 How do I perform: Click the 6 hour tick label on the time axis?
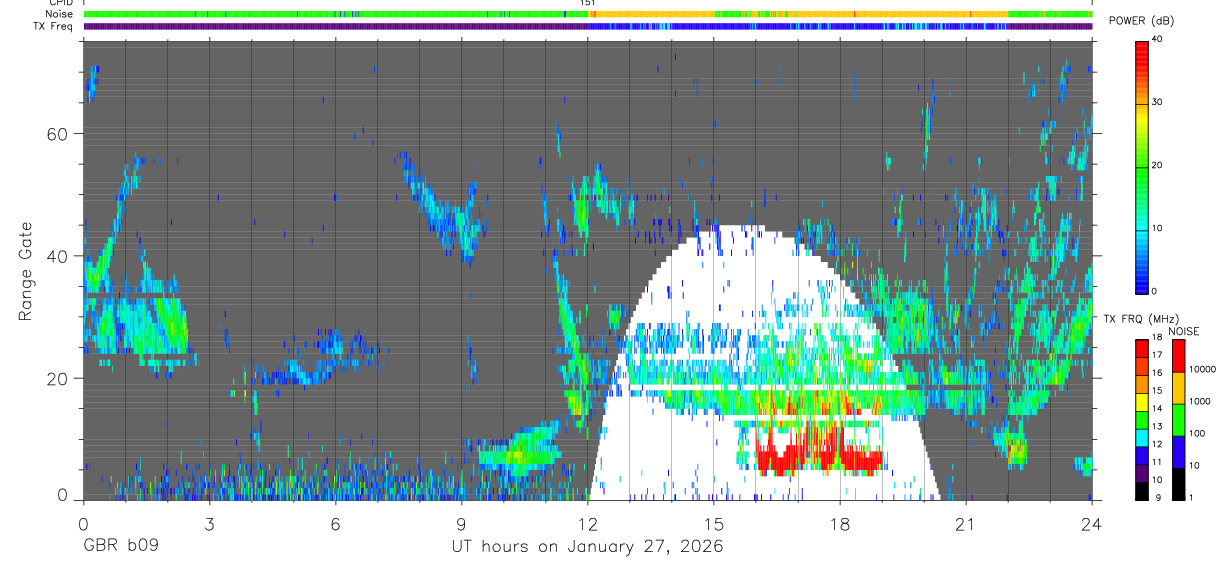pyautogui.click(x=335, y=523)
